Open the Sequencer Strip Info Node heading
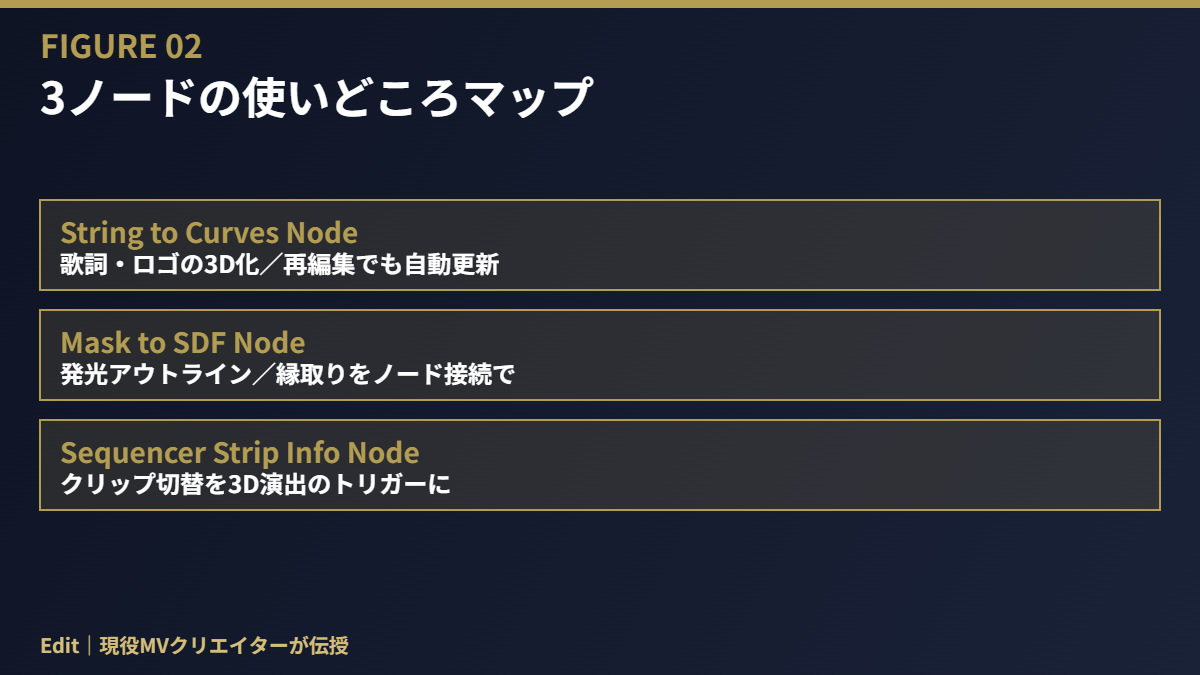 point(240,452)
